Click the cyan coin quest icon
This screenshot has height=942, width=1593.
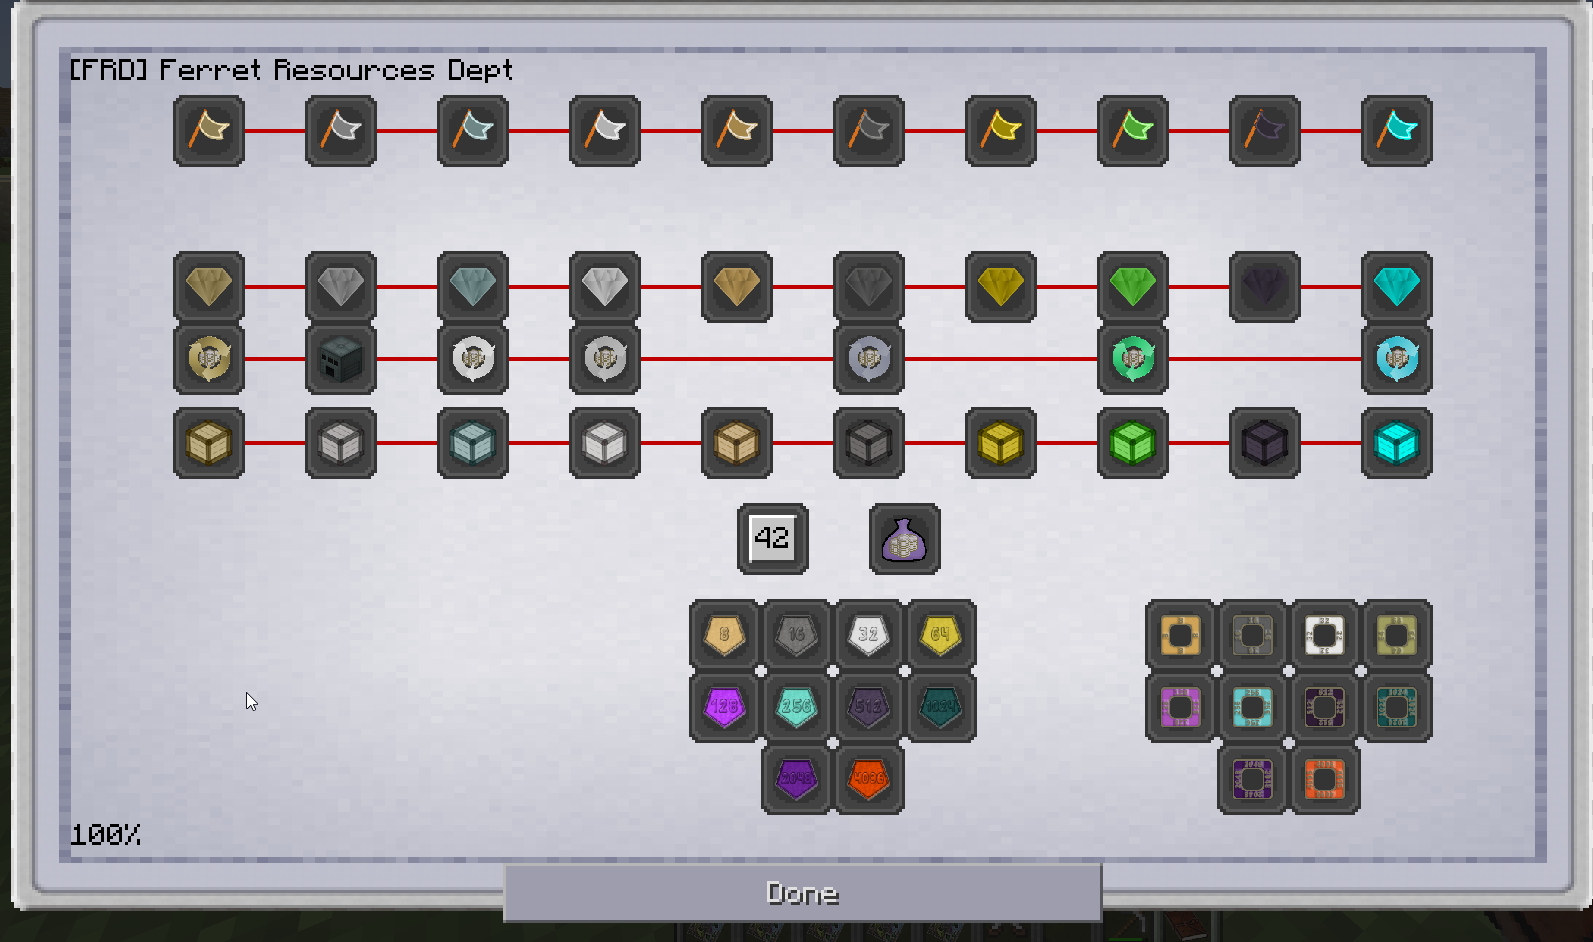[x=1397, y=359]
